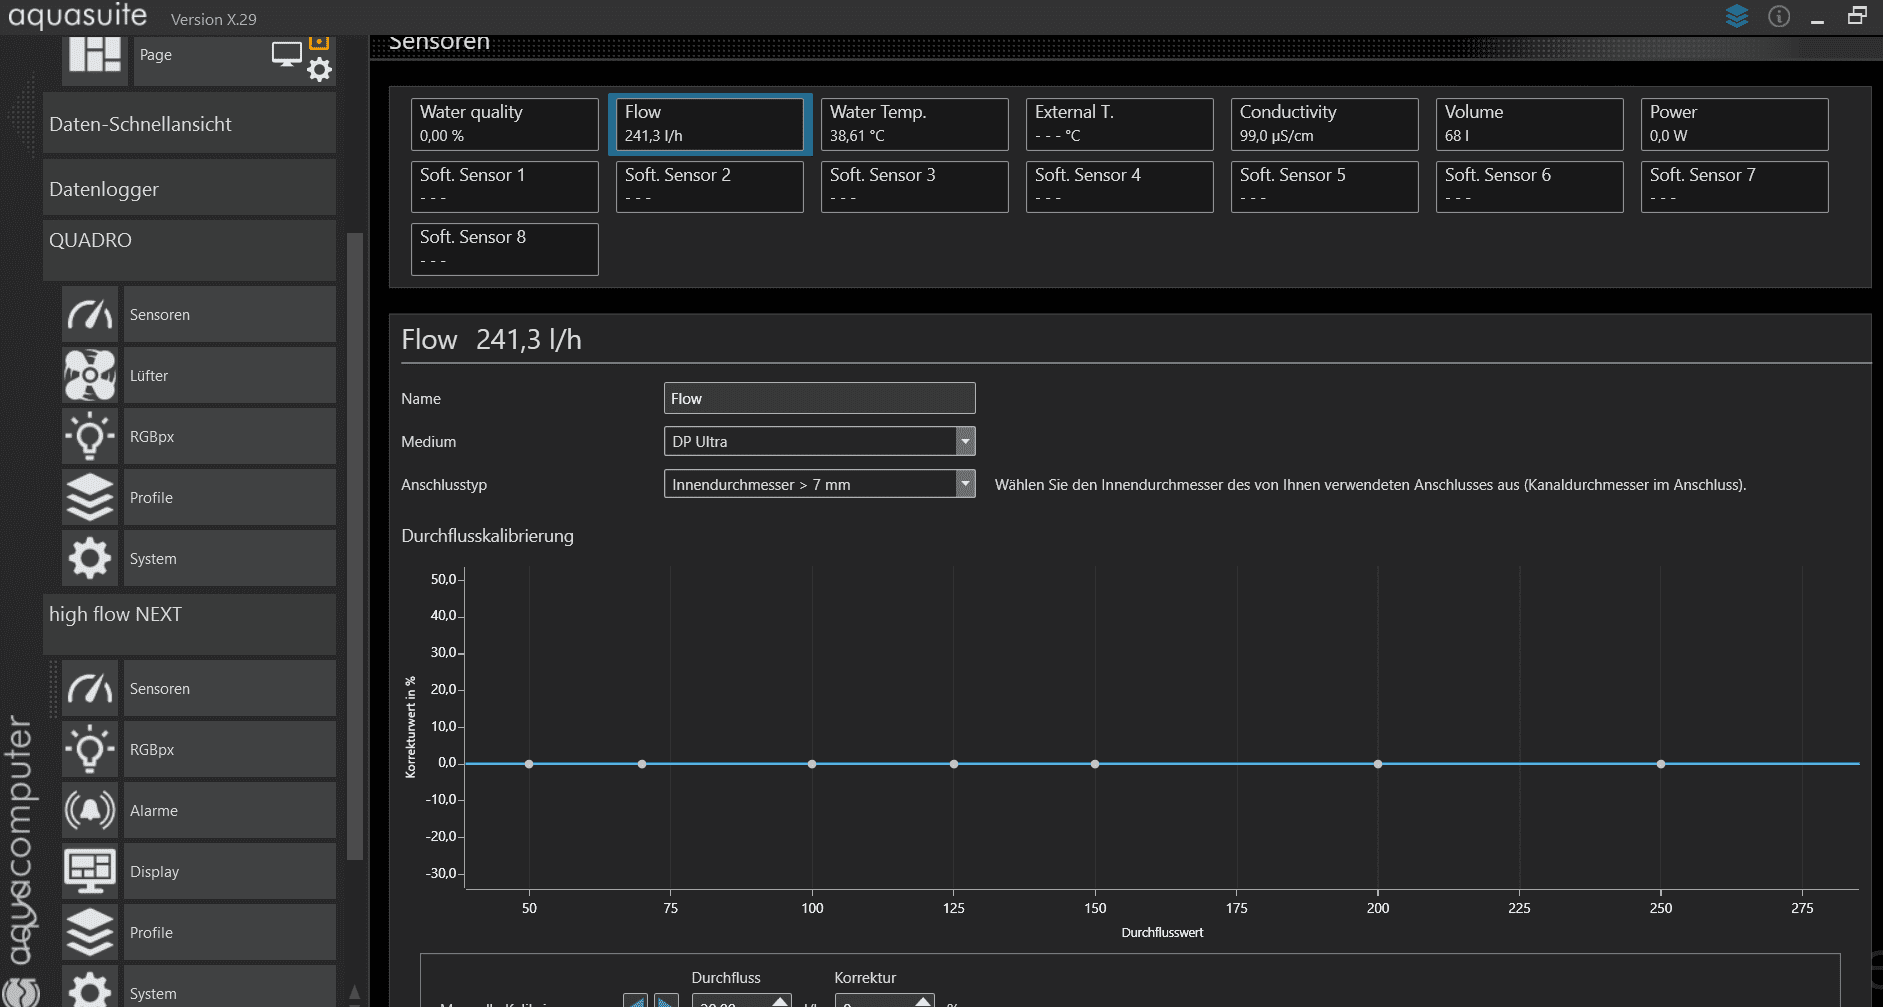Viewport: 1883px width, 1007px height.
Task: Open the QUADRO Lüfter fan icon
Action: pyautogui.click(x=90, y=376)
